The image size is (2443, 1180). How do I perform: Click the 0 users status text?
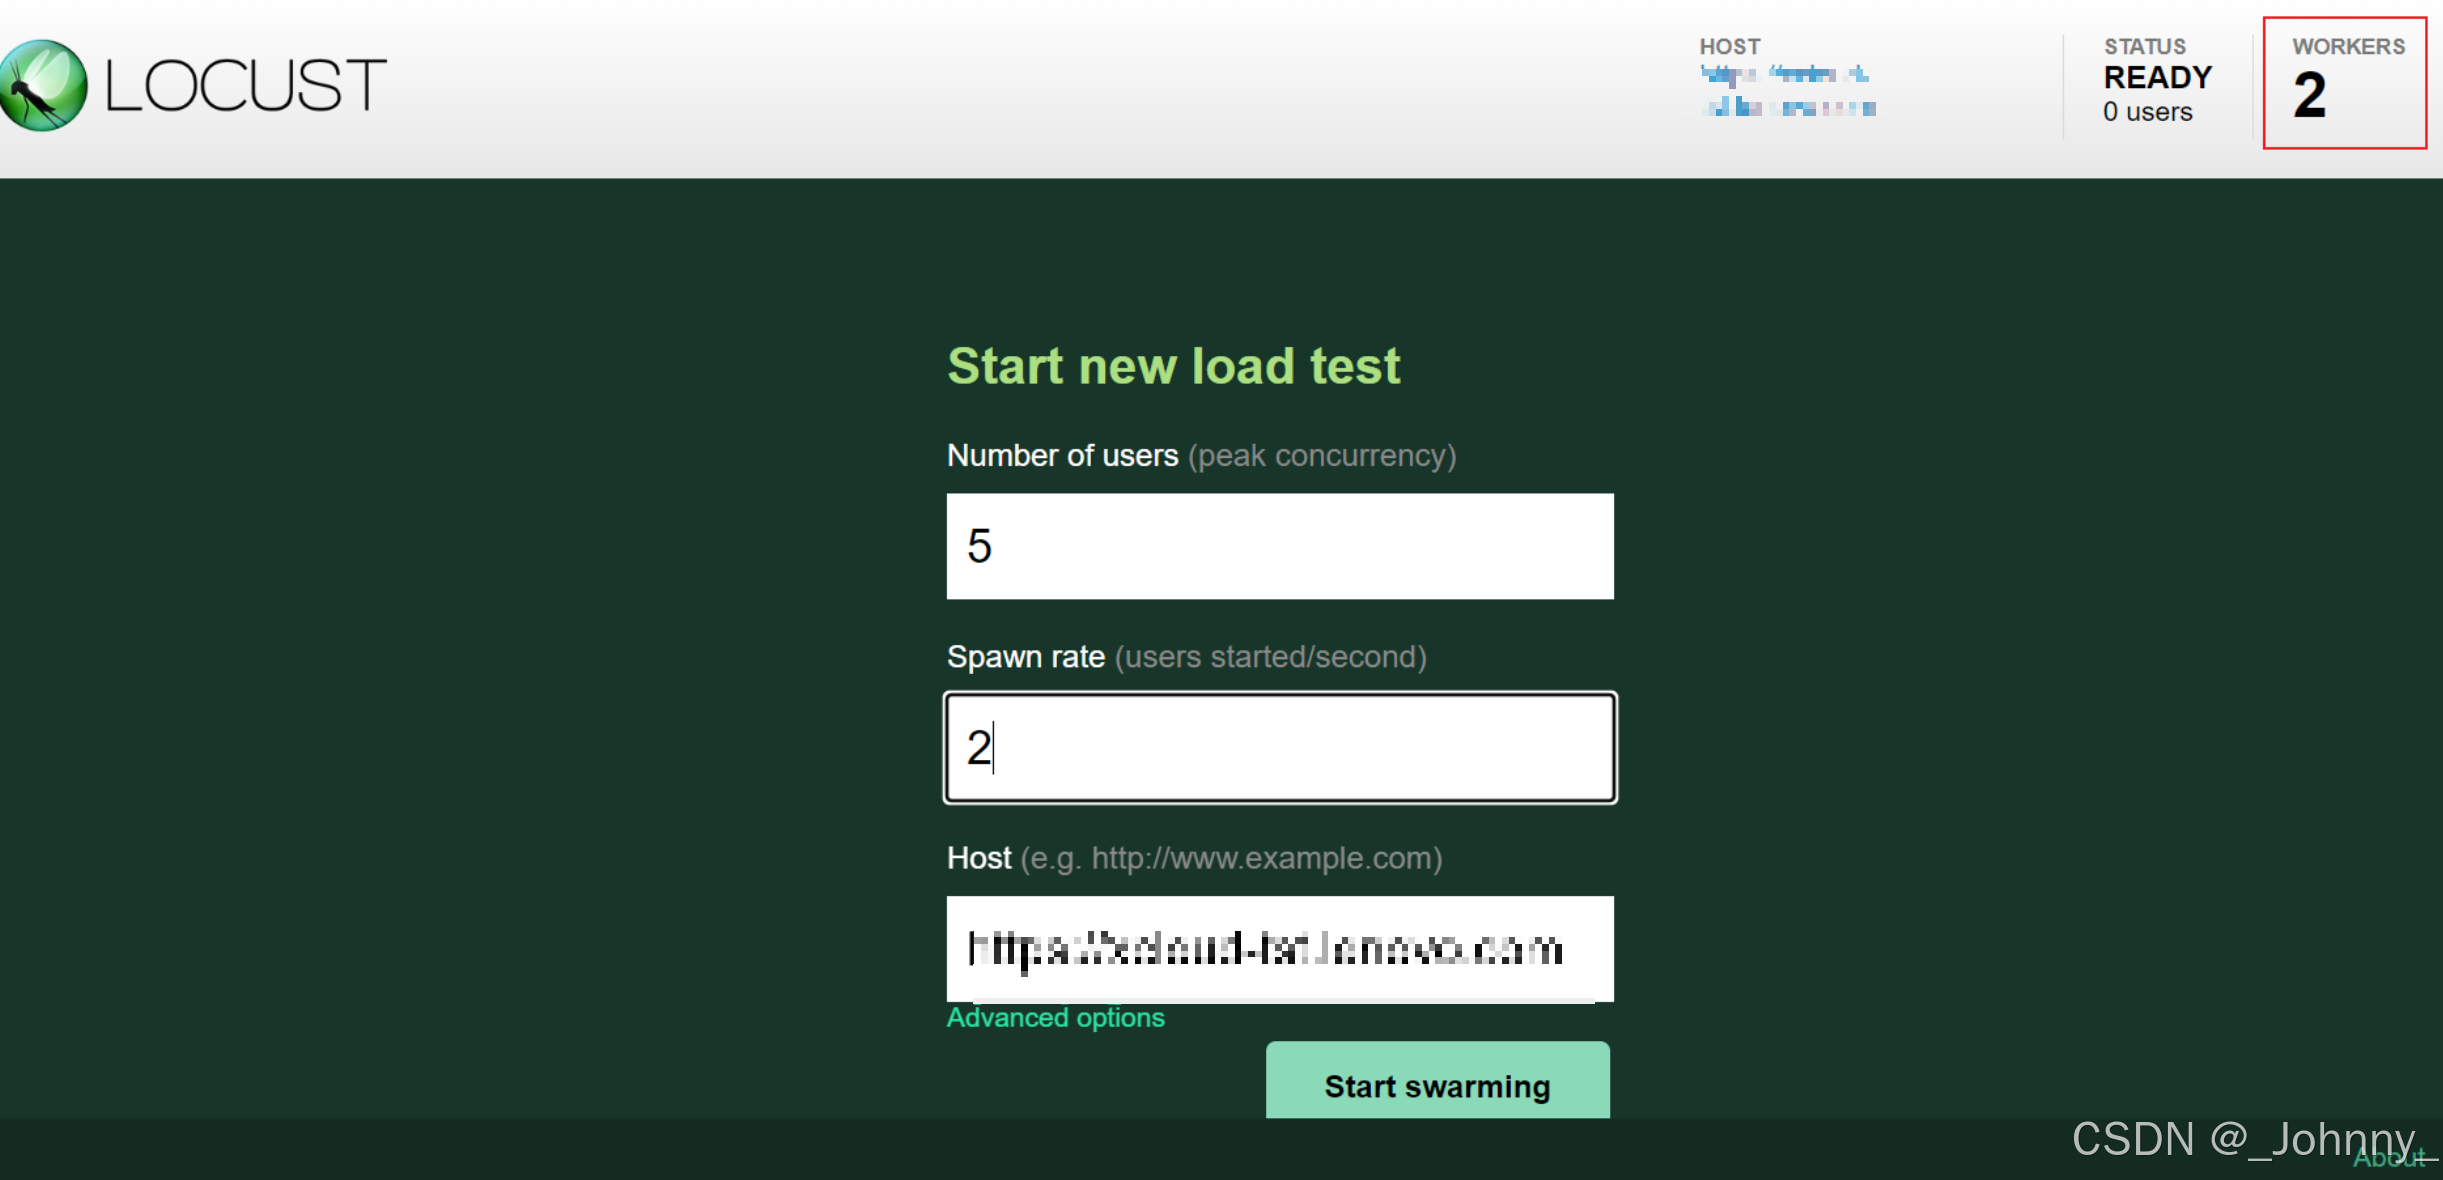tap(2147, 112)
